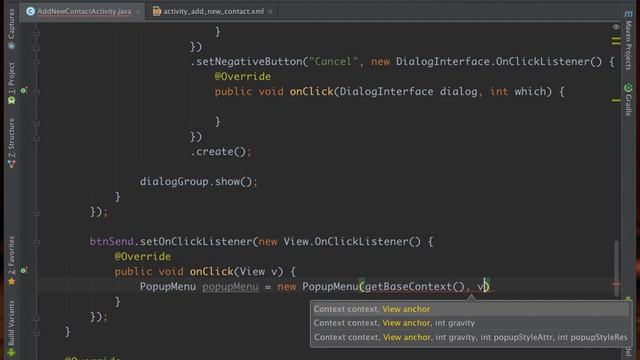Click the "Cancel" string literal
This screenshot has height=360, width=640.
click(x=333, y=62)
